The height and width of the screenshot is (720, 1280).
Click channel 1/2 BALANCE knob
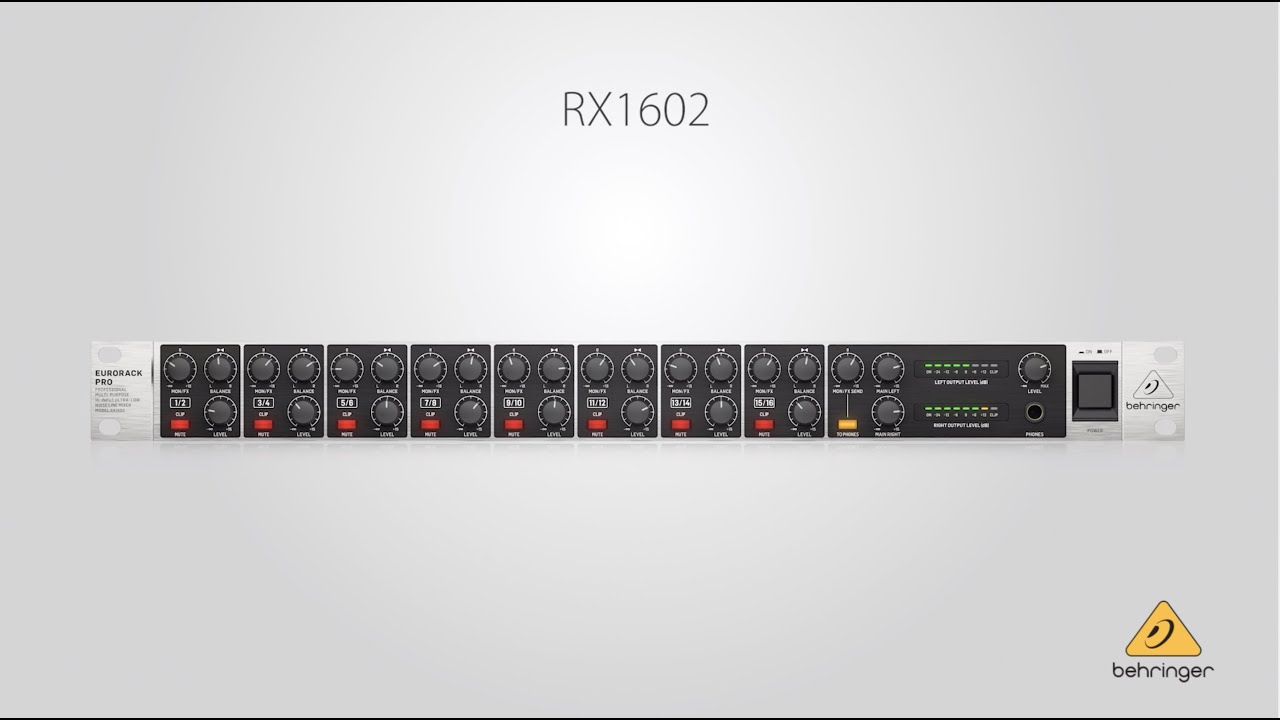[220, 369]
